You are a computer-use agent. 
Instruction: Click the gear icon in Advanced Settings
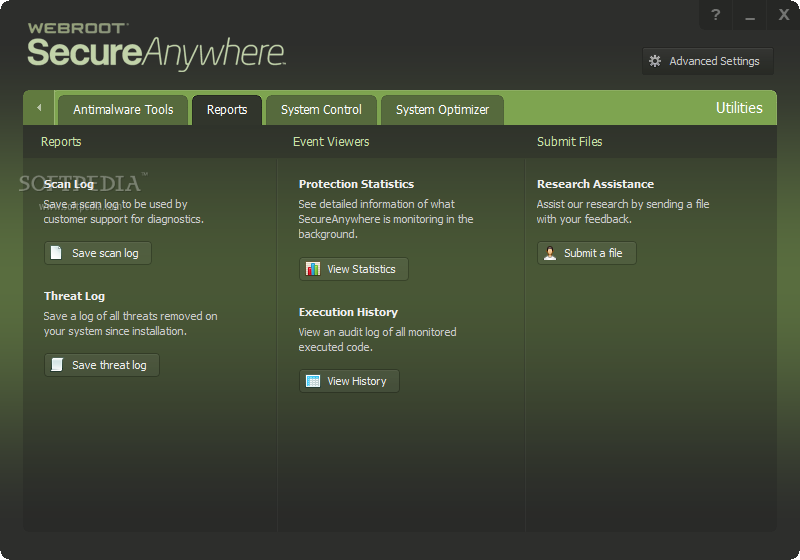(655, 61)
